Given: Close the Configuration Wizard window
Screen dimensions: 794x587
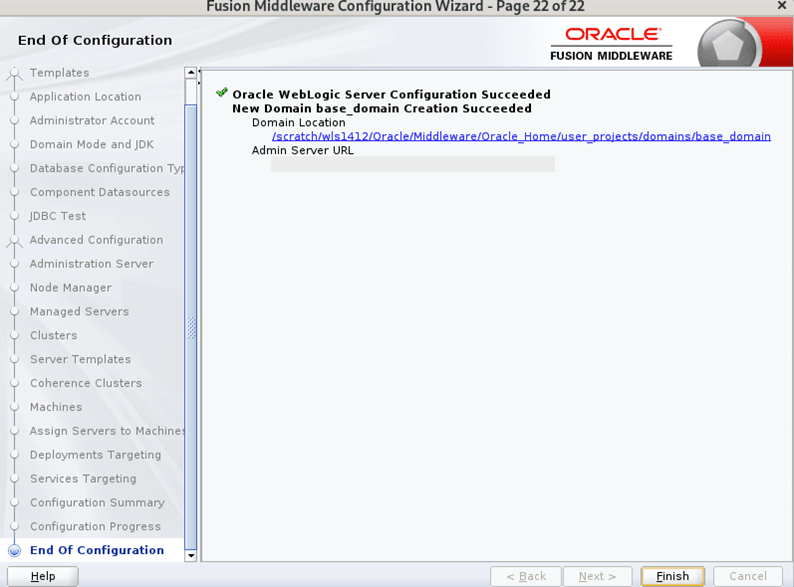Looking at the screenshot, I should [x=782, y=6].
